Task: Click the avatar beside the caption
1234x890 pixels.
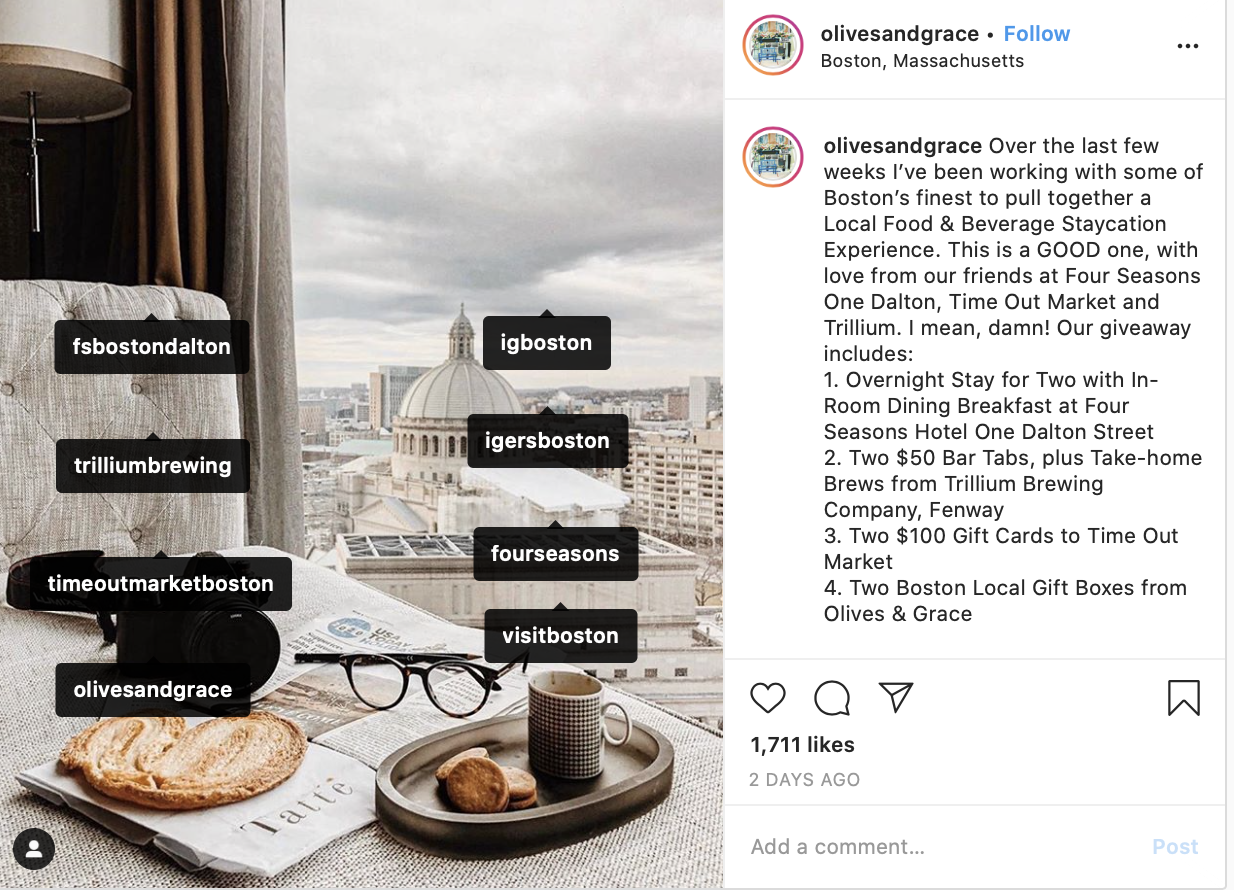Action: click(773, 157)
